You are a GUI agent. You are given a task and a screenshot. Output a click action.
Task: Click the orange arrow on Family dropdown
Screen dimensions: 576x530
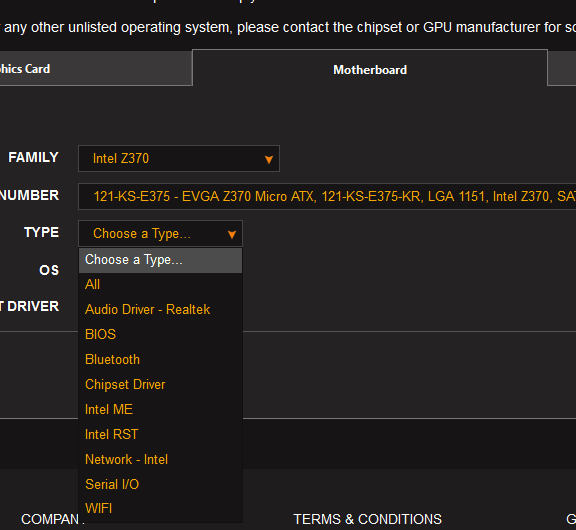pyautogui.click(x=269, y=159)
